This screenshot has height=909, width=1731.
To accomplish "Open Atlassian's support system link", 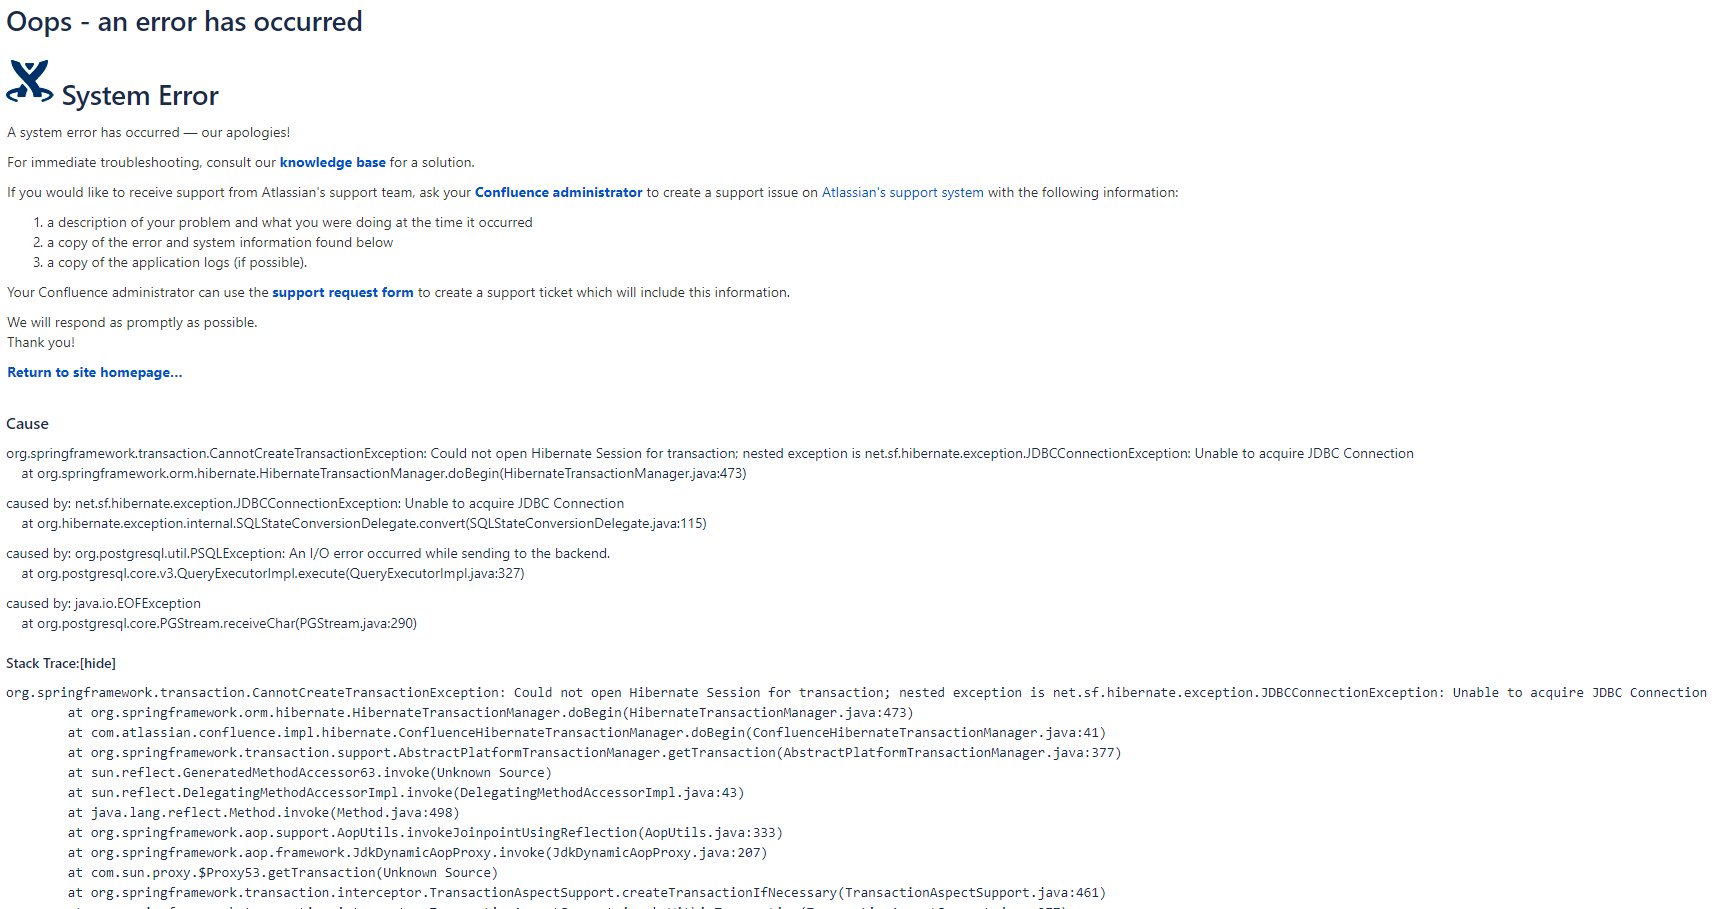I will pos(901,192).
